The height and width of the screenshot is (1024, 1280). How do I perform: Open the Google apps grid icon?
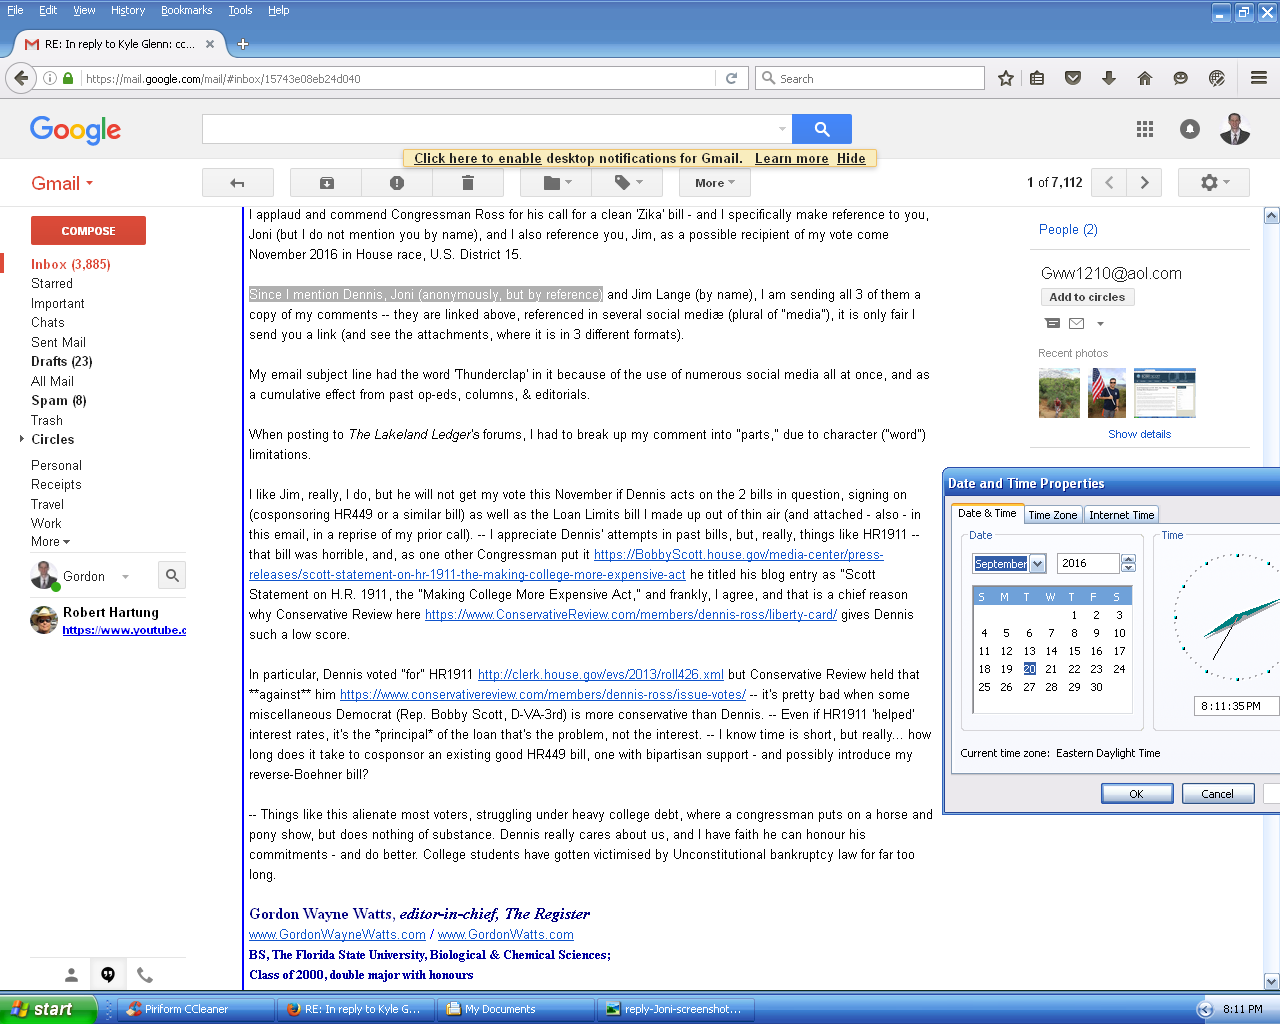(x=1145, y=129)
